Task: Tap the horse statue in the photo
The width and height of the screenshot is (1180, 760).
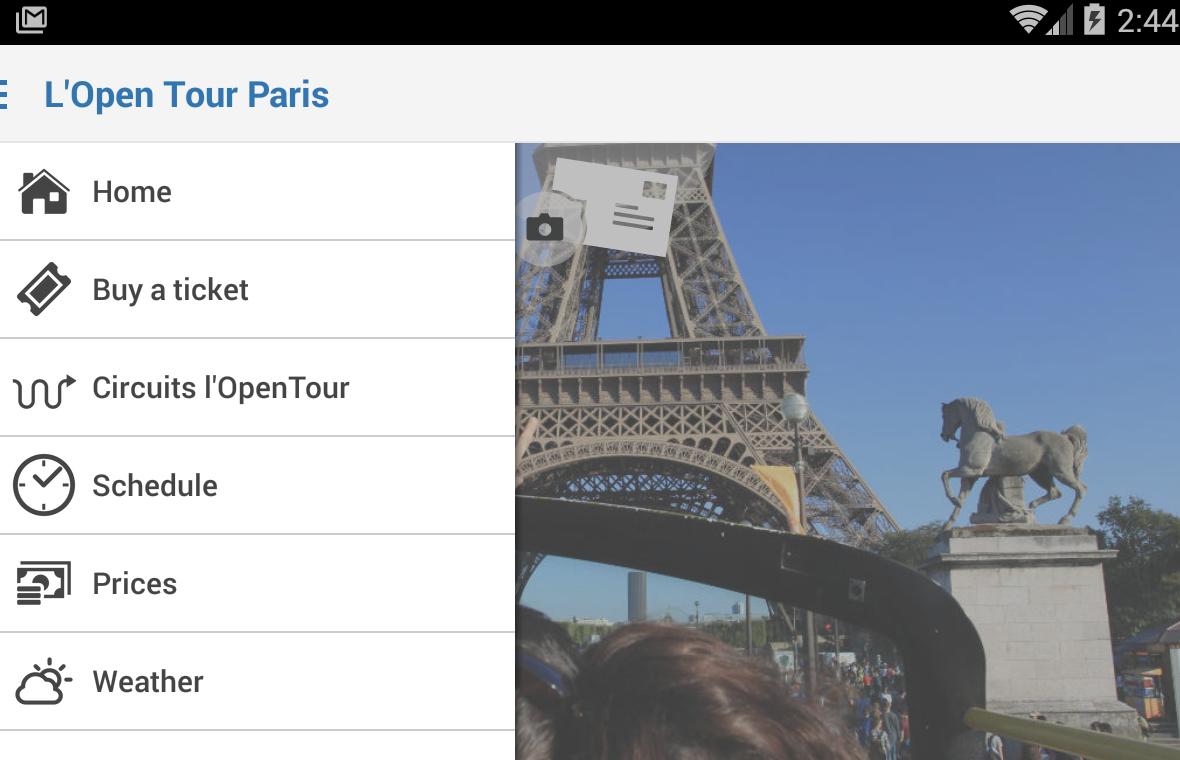Action: click(x=1012, y=456)
